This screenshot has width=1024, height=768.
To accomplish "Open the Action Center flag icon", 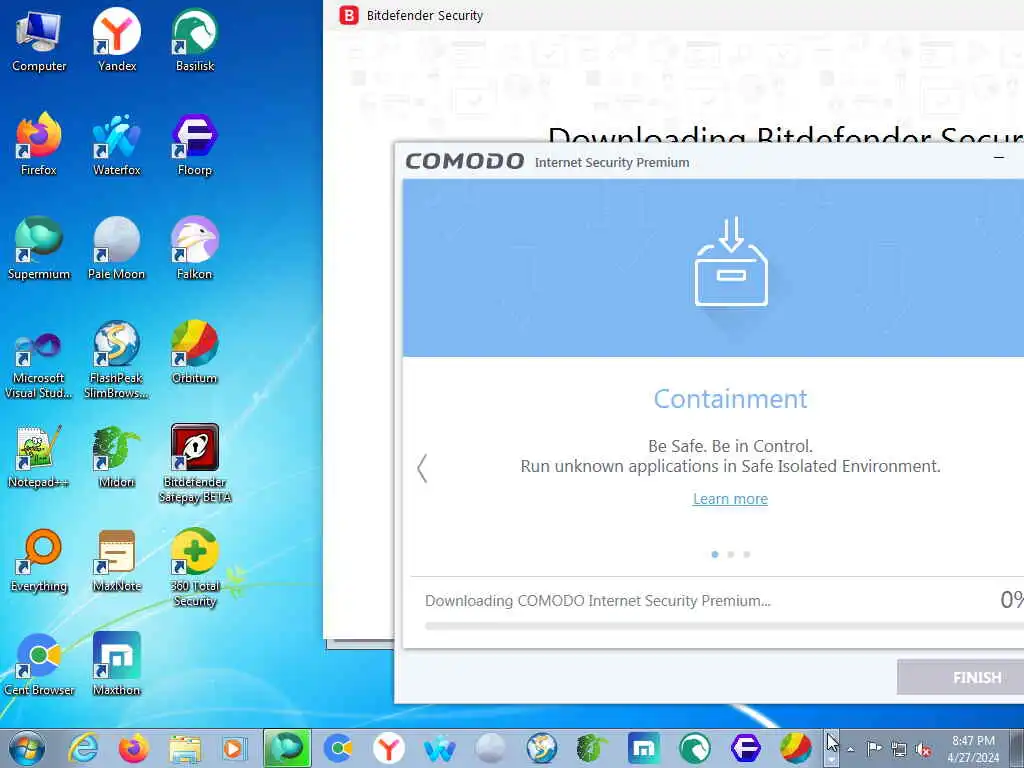I will [x=874, y=748].
